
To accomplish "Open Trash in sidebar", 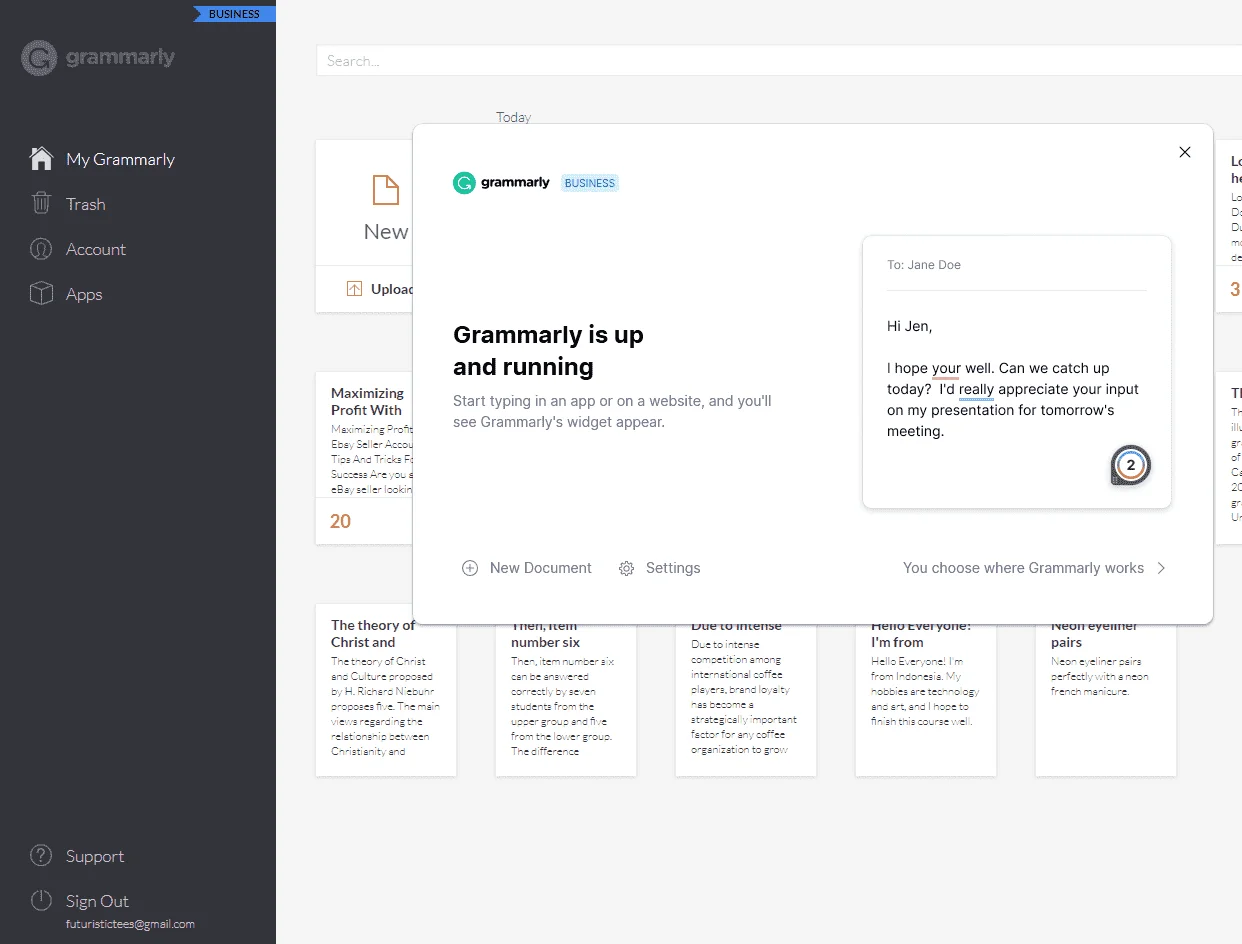I will tap(86, 204).
